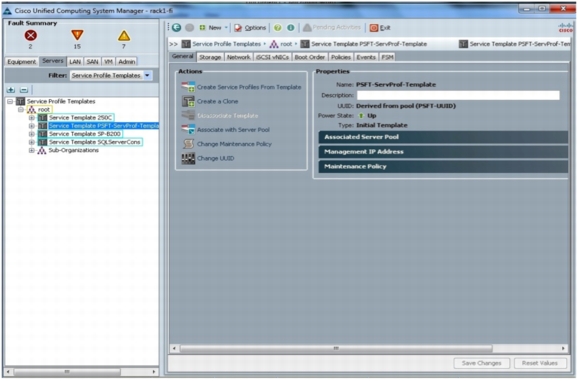Select the root organization in tree

coord(39,109)
